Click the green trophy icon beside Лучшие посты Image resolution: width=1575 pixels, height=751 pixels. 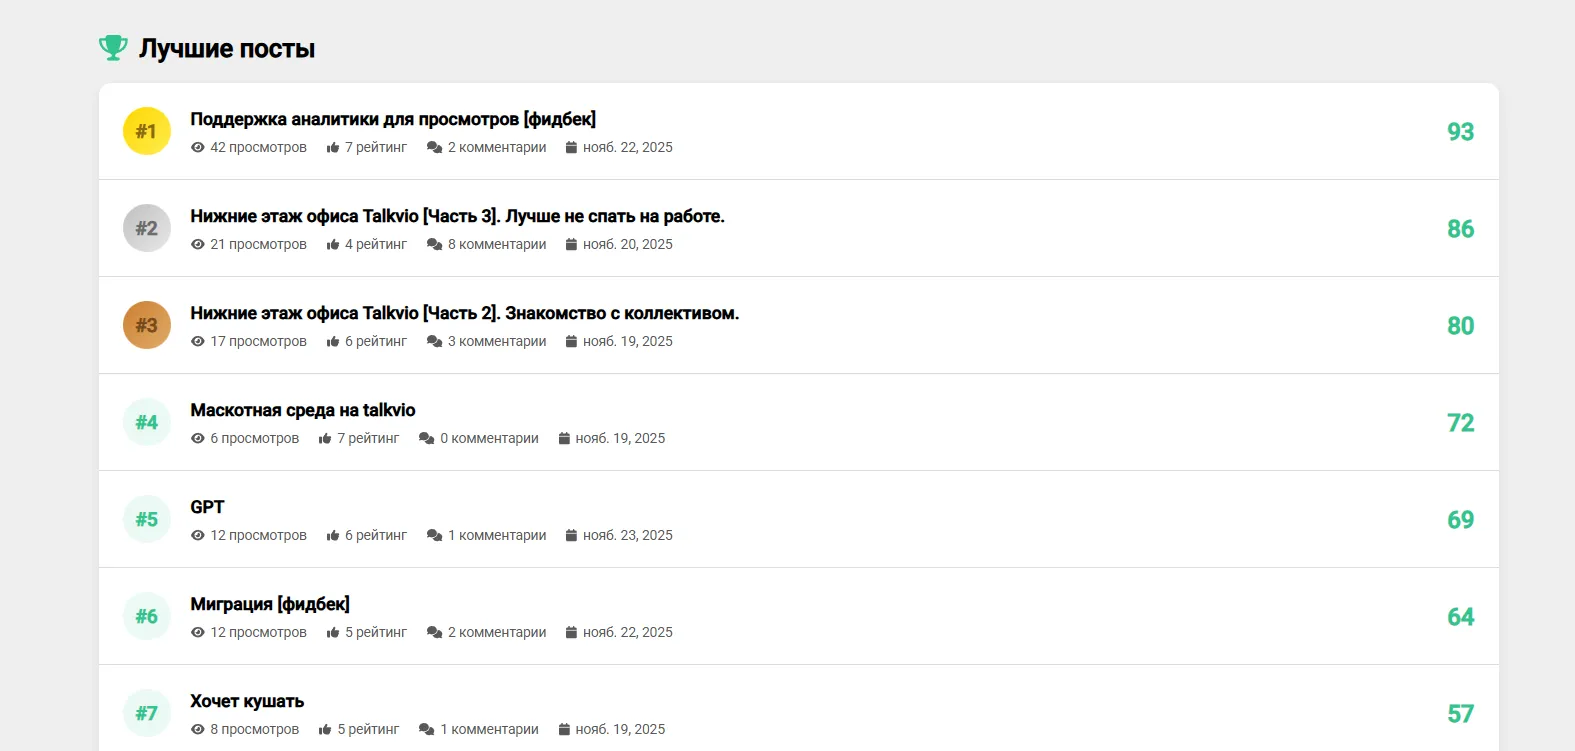(x=113, y=48)
